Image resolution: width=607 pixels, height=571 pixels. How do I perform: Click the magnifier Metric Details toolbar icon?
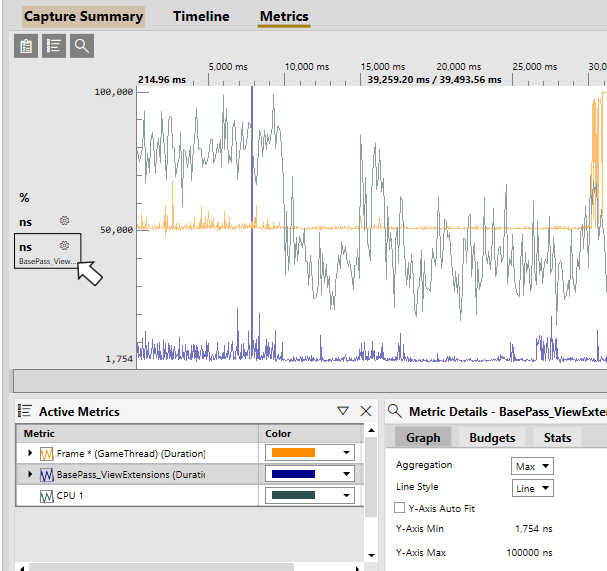coord(82,46)
